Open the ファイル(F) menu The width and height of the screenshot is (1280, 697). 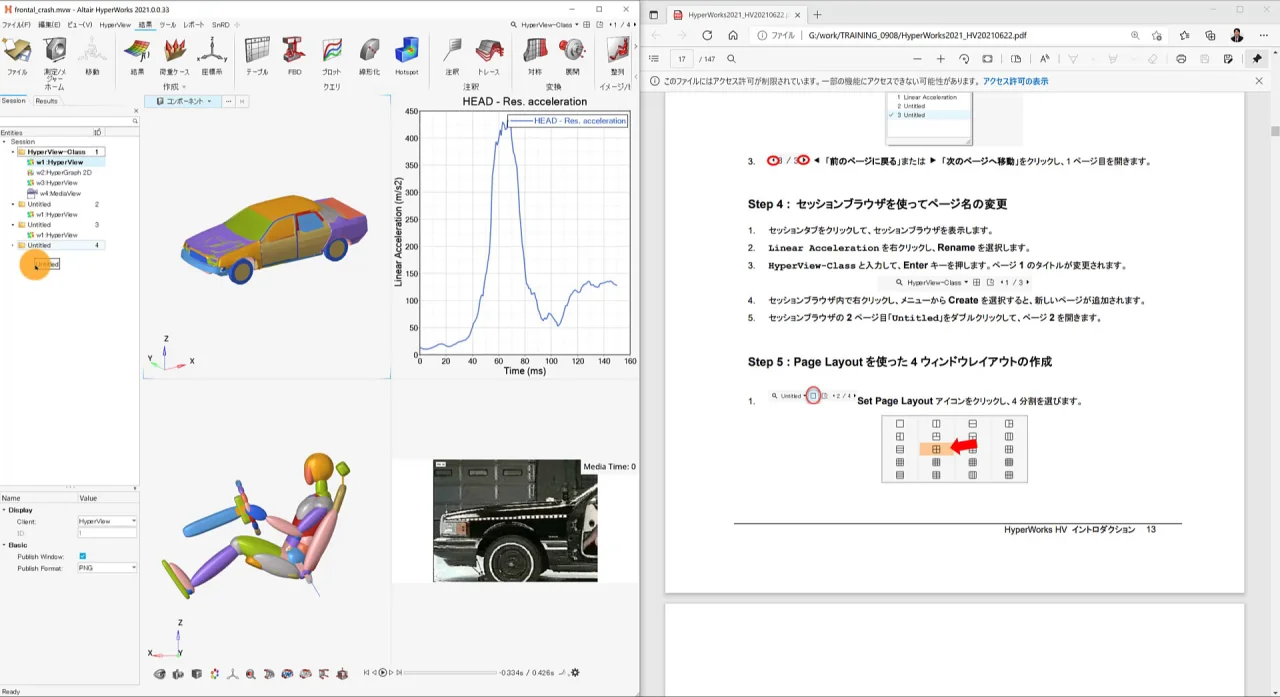pyautogui.click(x=16, y=24)
